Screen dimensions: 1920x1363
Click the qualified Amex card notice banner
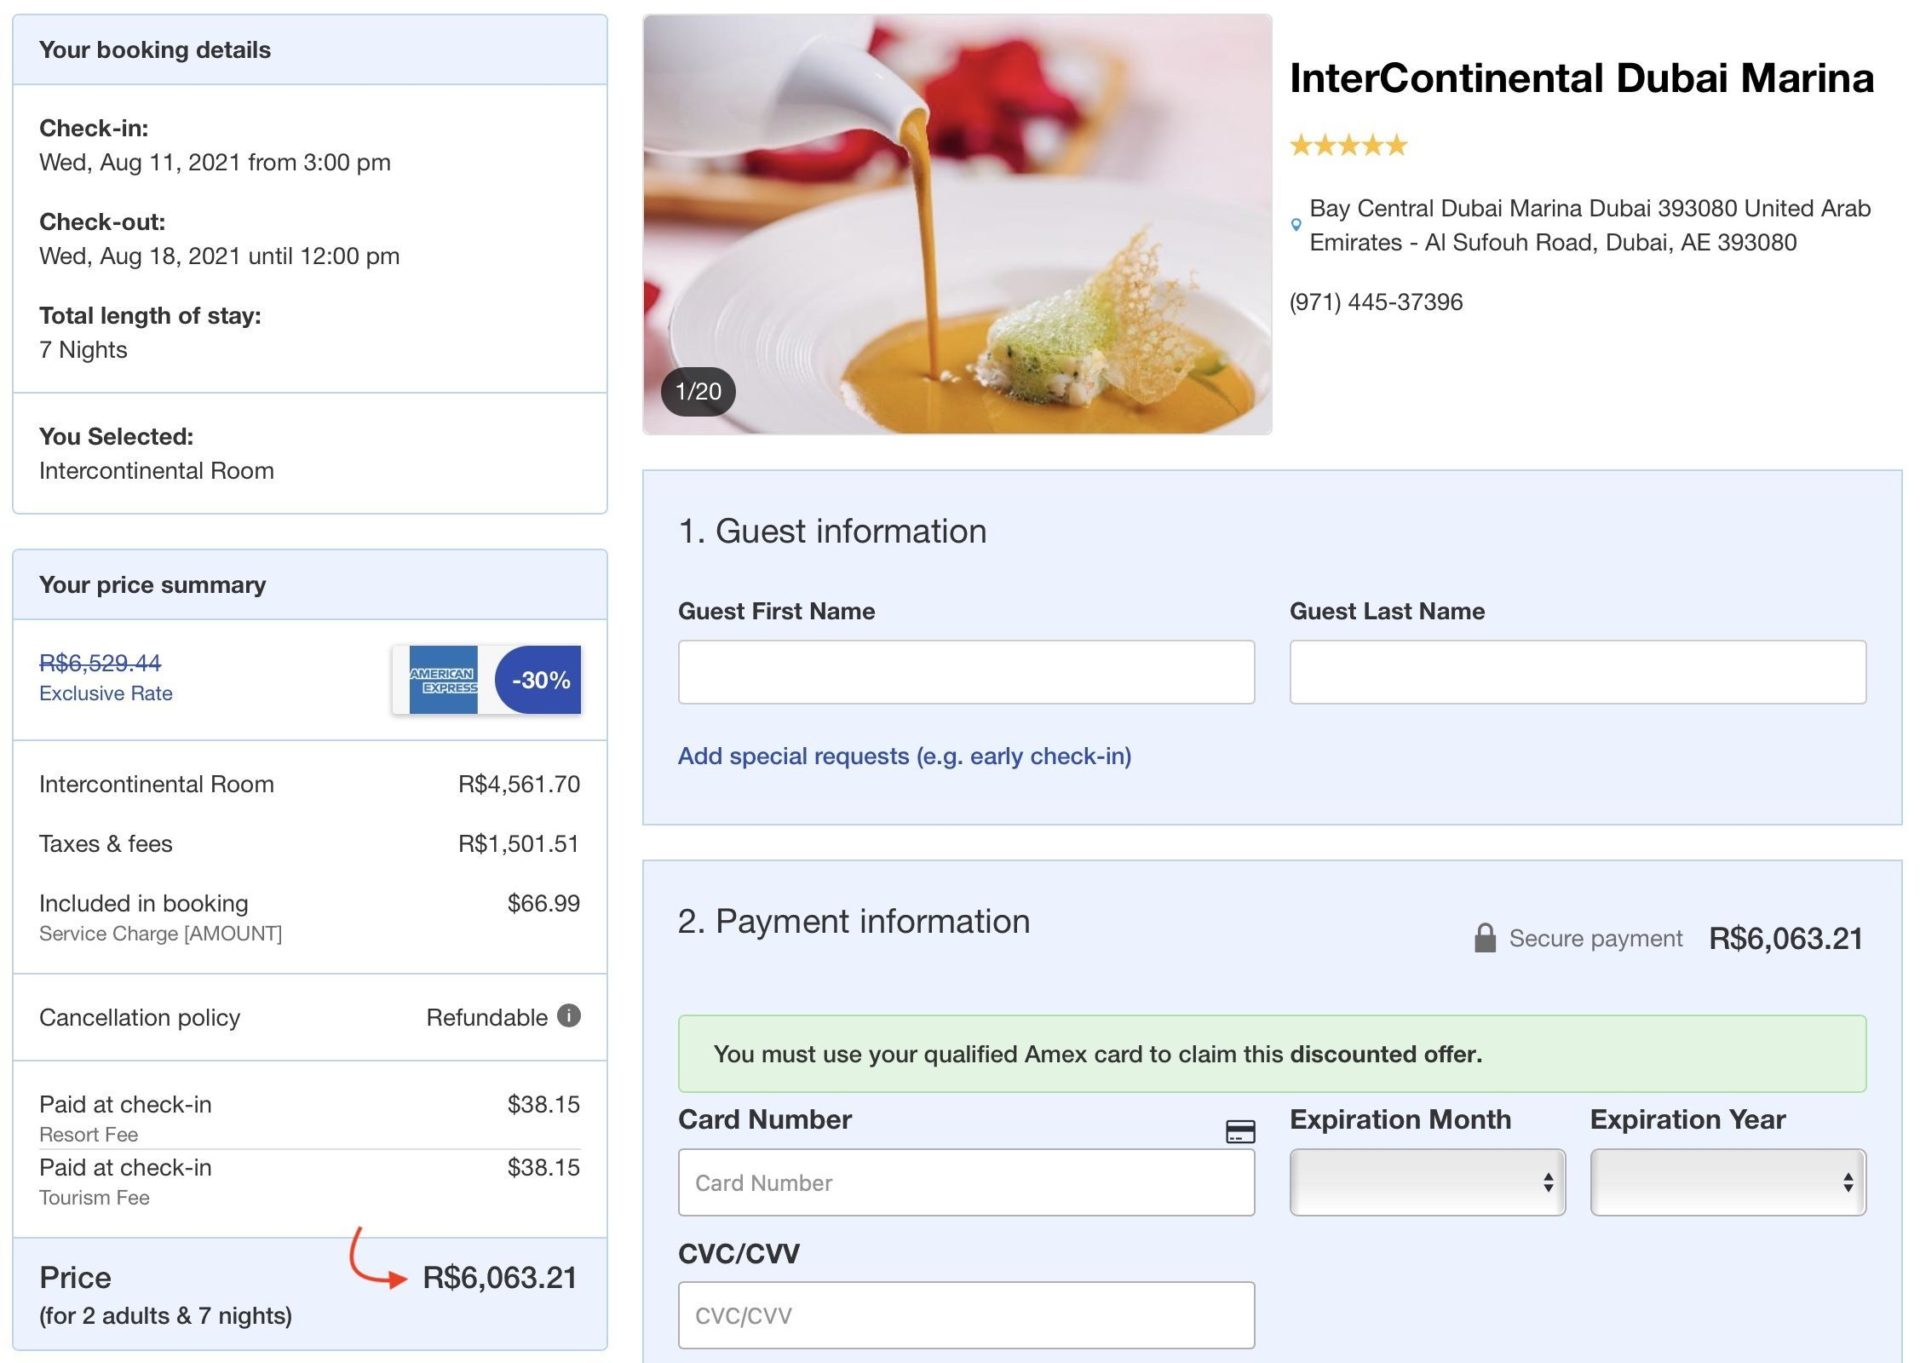tap(1272, 1054)
